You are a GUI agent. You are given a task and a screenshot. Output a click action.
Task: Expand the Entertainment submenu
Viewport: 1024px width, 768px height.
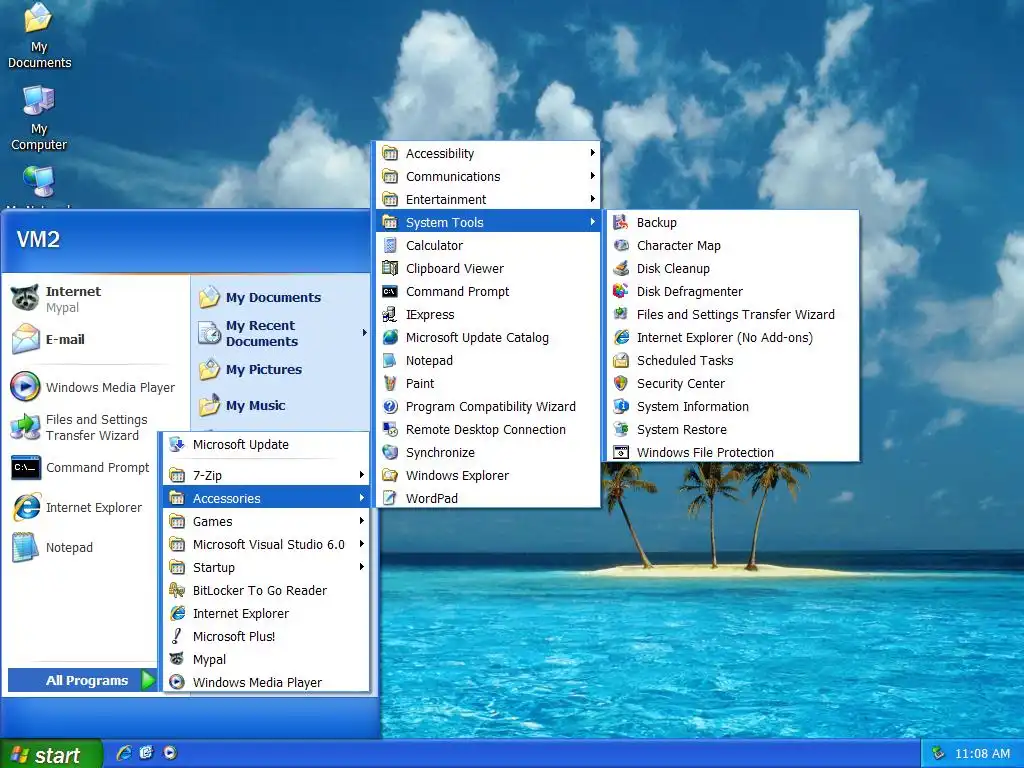coord(488,199)
